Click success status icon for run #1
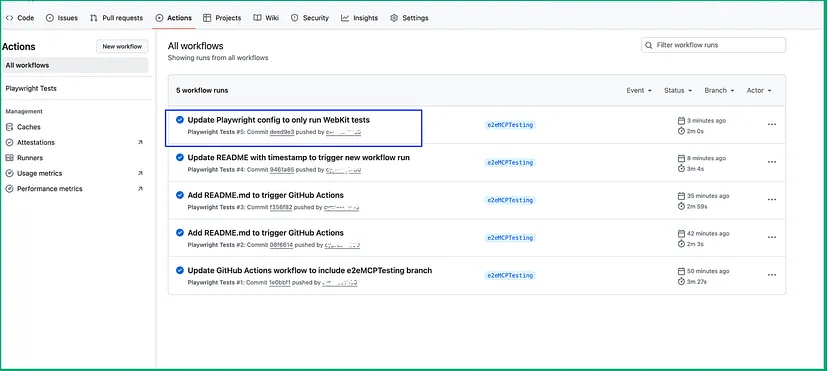The width and height of the screenshot is (828, 371). [x=180, y=270]
